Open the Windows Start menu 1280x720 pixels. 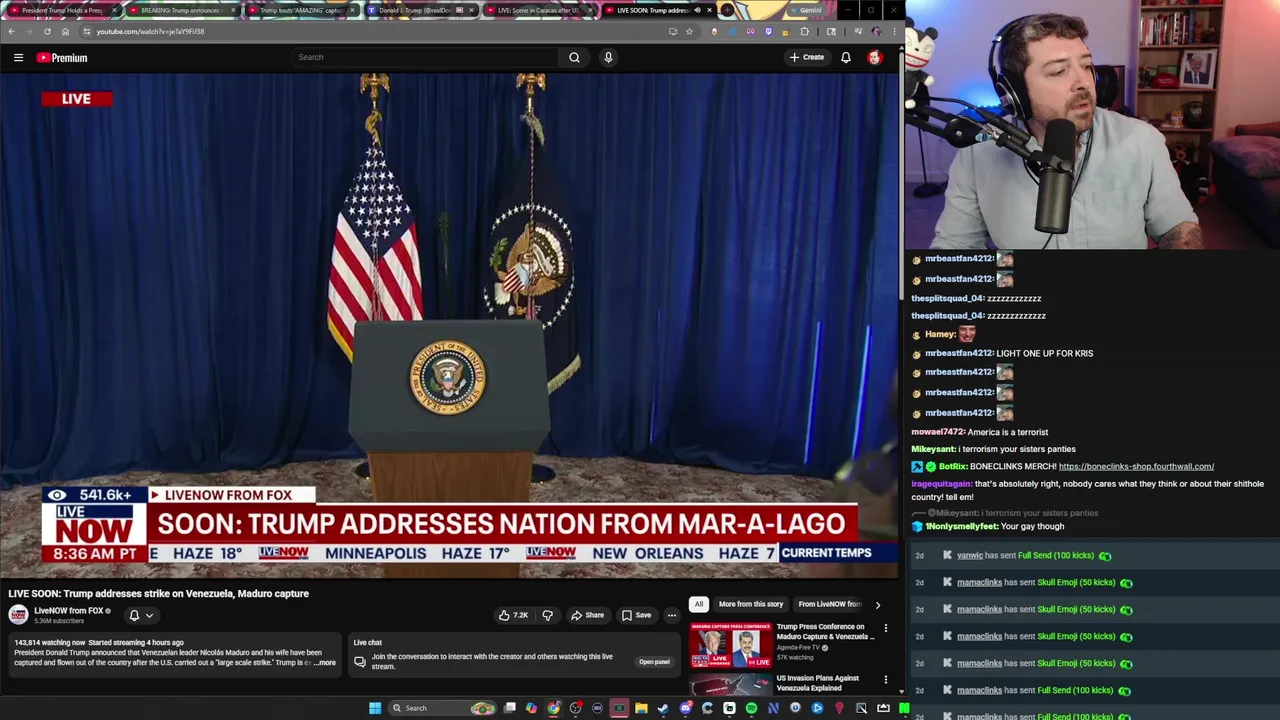[x=375, y=708]
